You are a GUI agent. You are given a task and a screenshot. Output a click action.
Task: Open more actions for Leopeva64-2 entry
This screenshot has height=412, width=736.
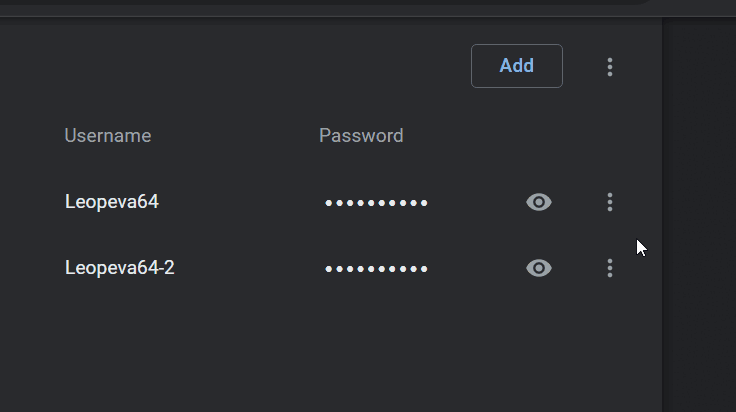pos(610,268)
